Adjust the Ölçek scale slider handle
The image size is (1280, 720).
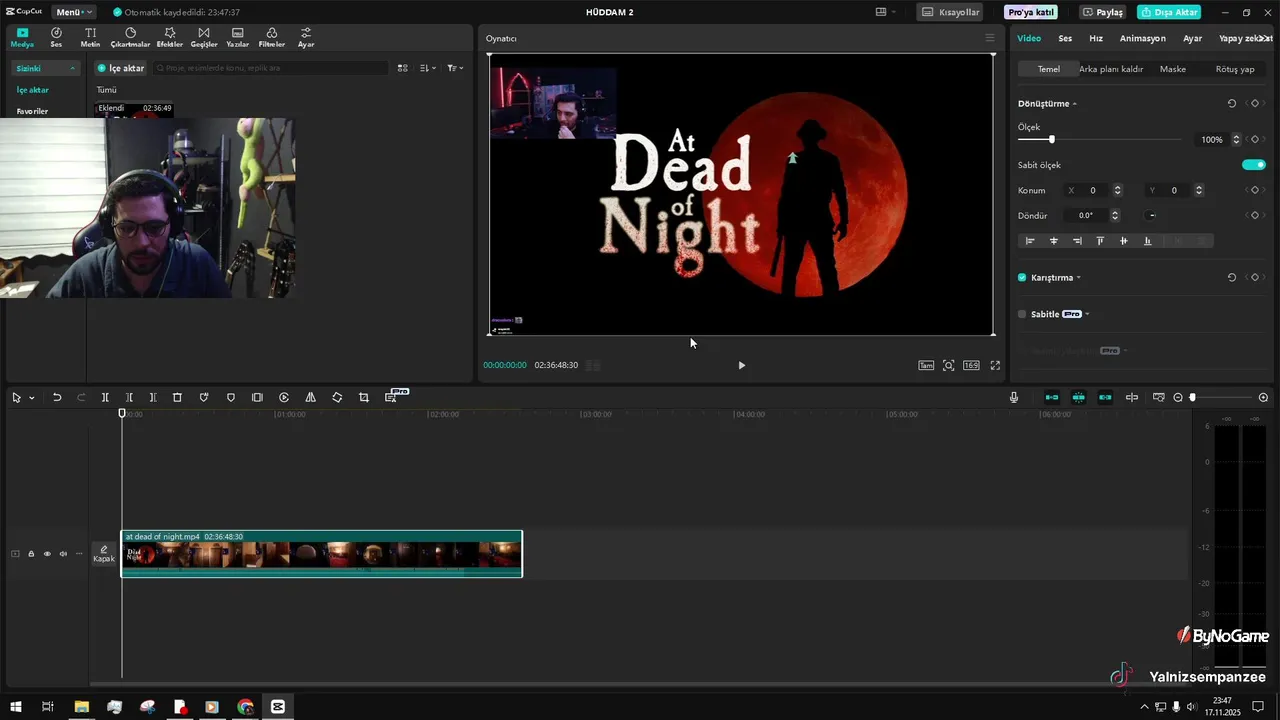pyautogui.click(x=1051, y=139)
